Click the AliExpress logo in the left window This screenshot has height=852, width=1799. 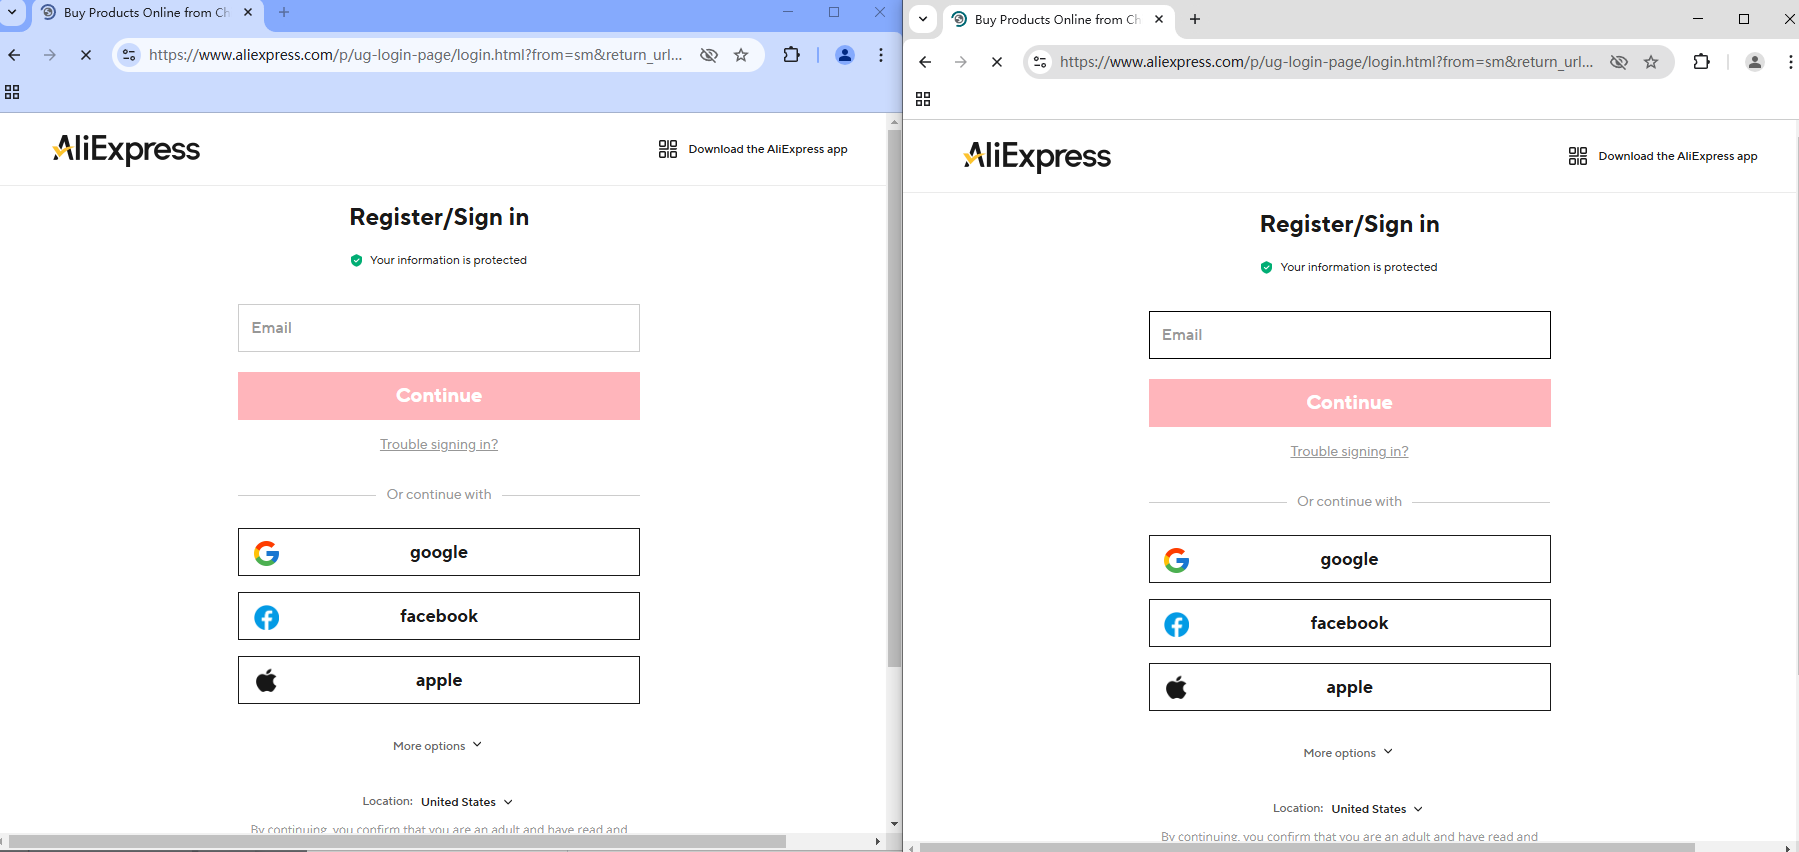tap(127, 149)
